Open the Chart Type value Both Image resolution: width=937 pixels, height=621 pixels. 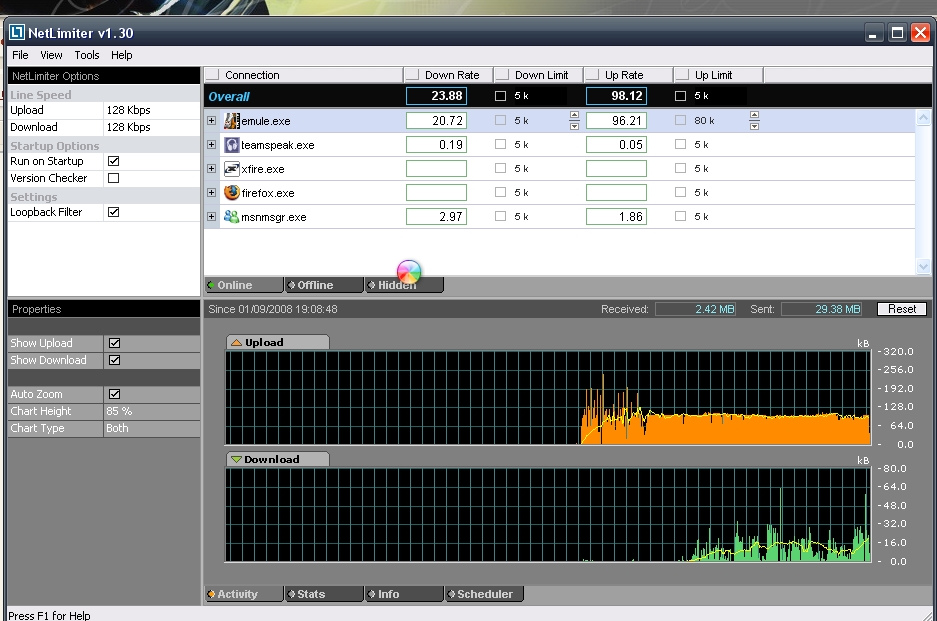coord(152,428)
